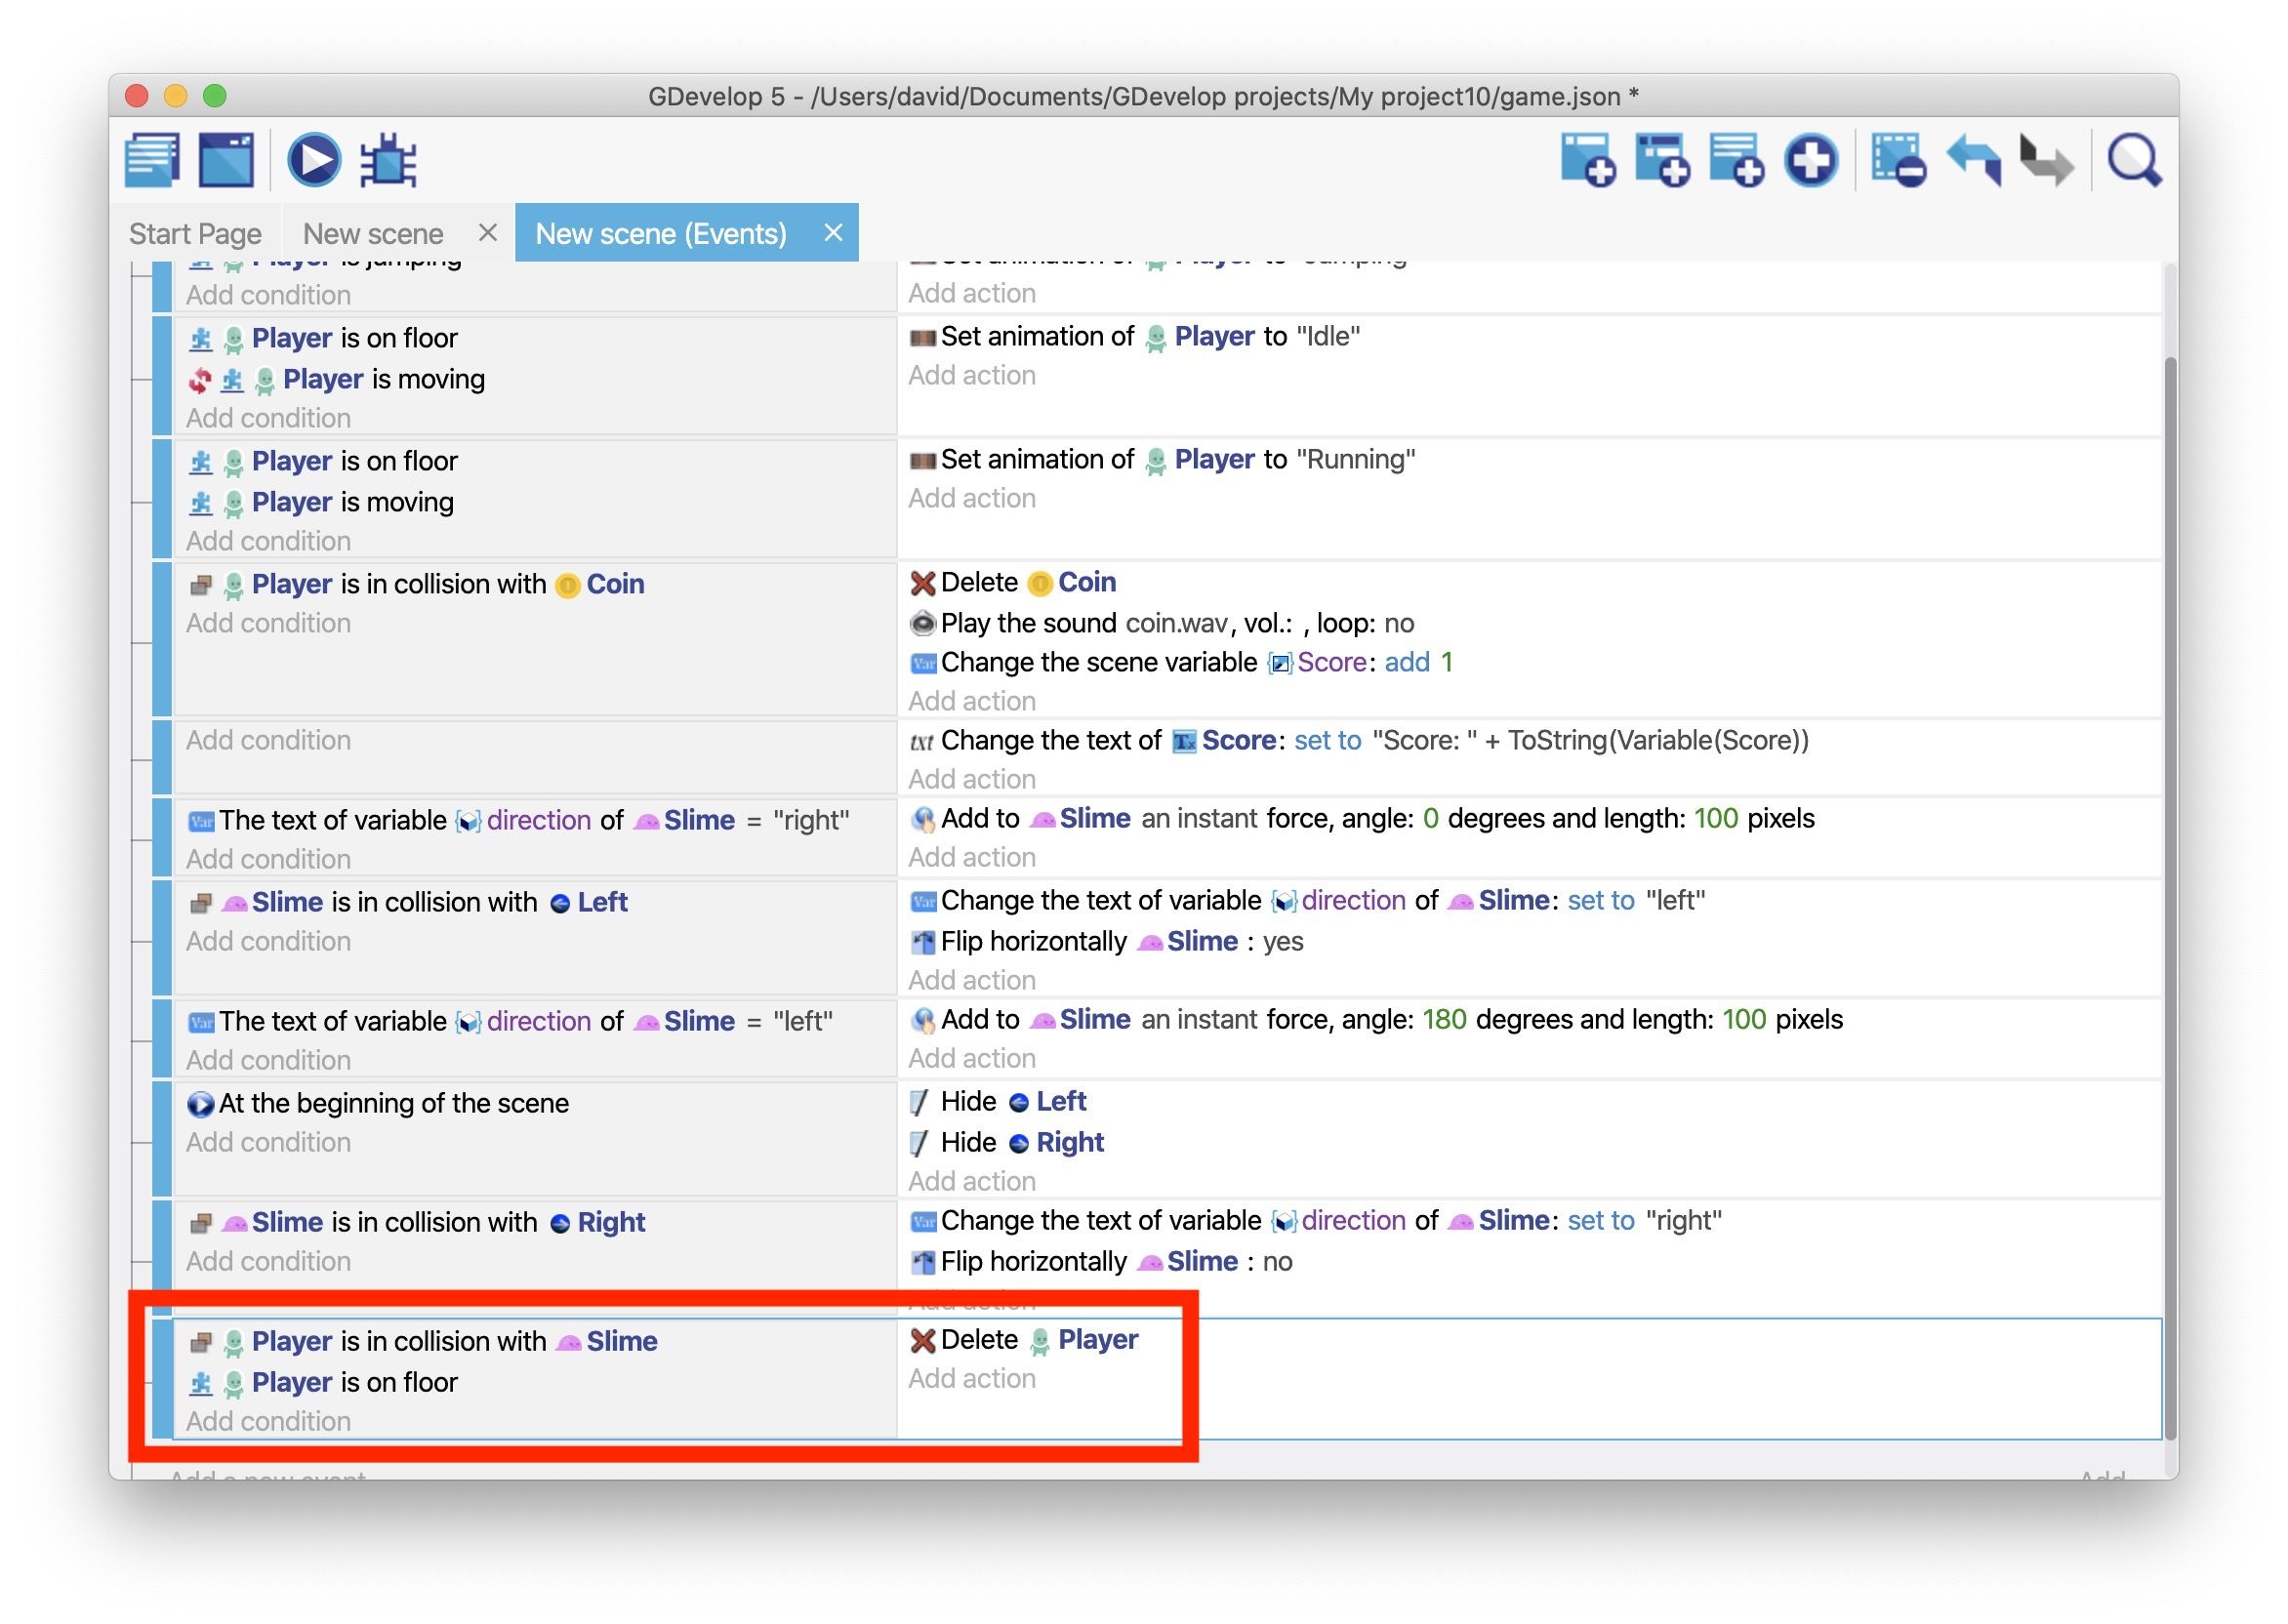Undo the last change
Image resolution: width=2288 pixels, height=1624 pixels.
tap(1973, 160)
